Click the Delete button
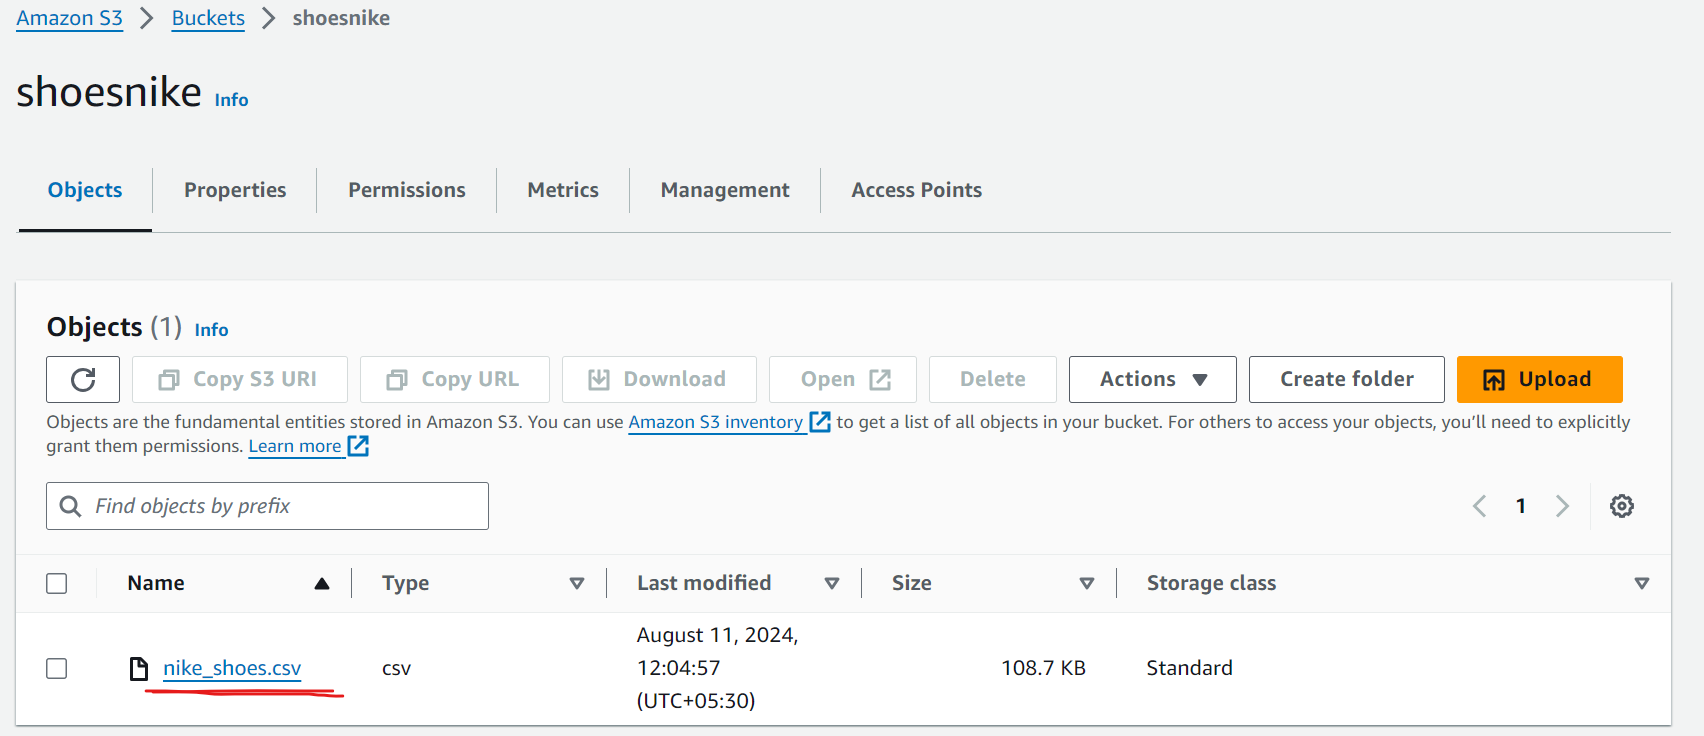This screenshot has height=736, width=1704. click(993, 379)
